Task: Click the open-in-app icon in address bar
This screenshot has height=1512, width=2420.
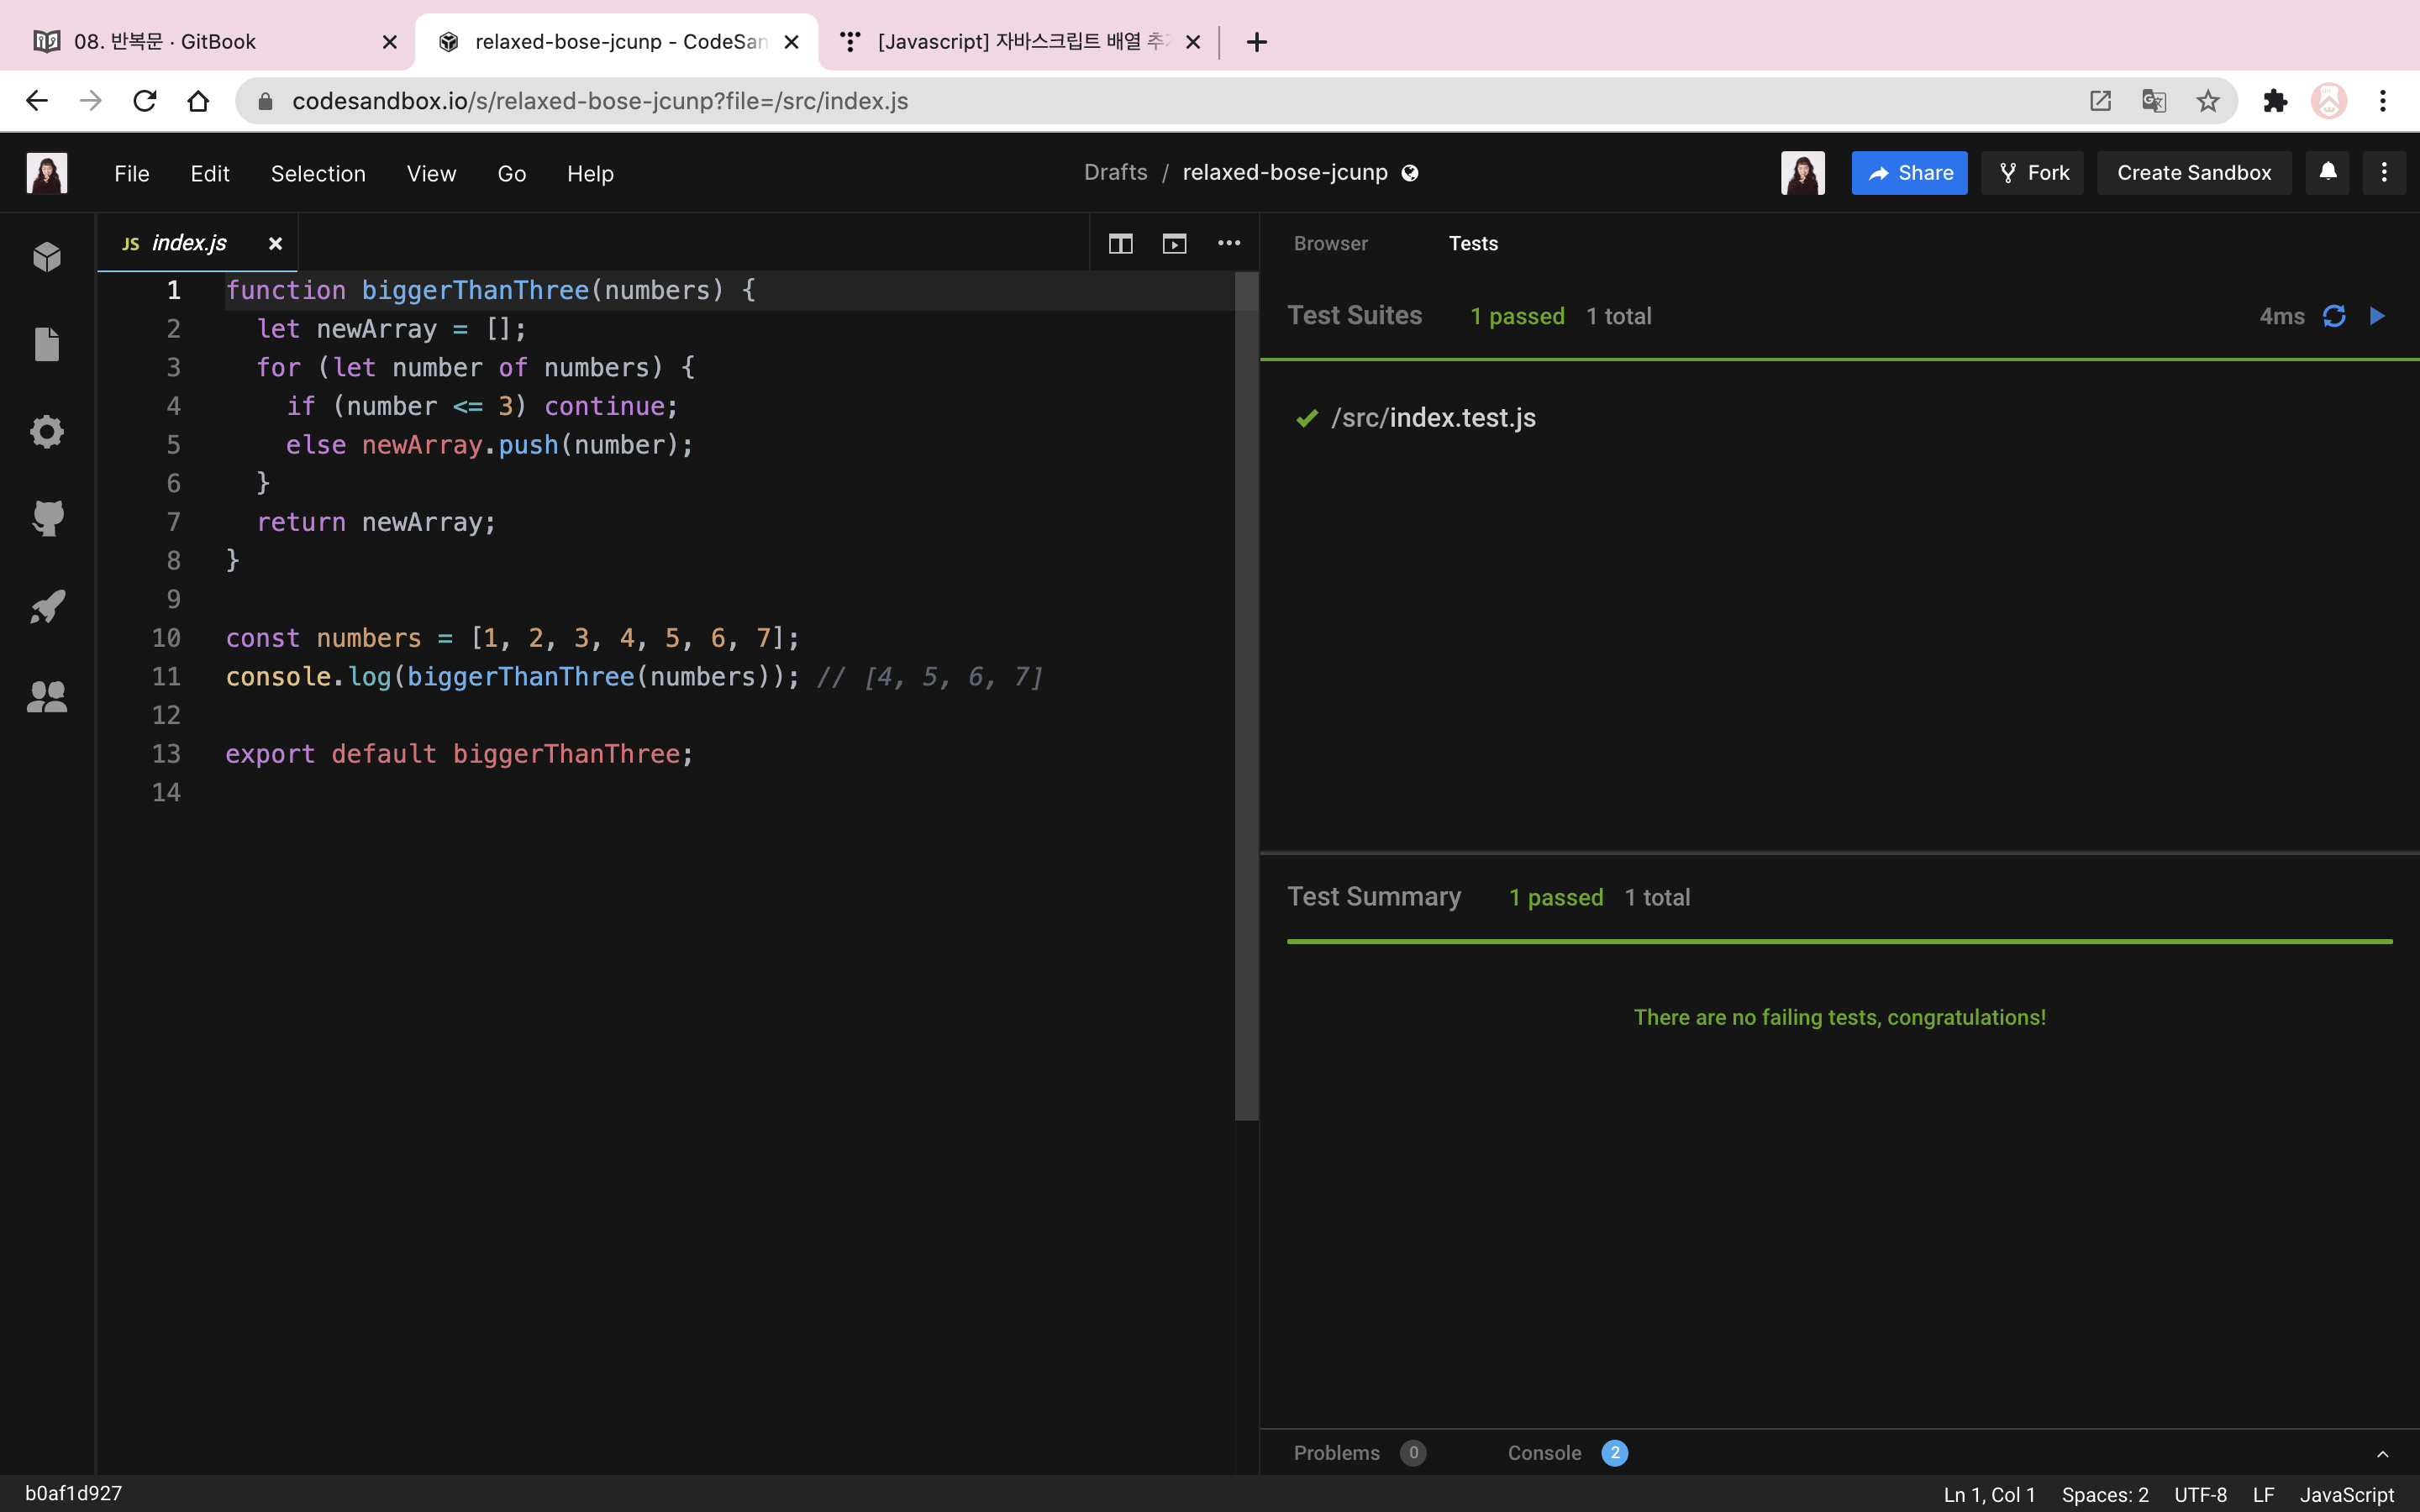Action: coord(2100,101)
